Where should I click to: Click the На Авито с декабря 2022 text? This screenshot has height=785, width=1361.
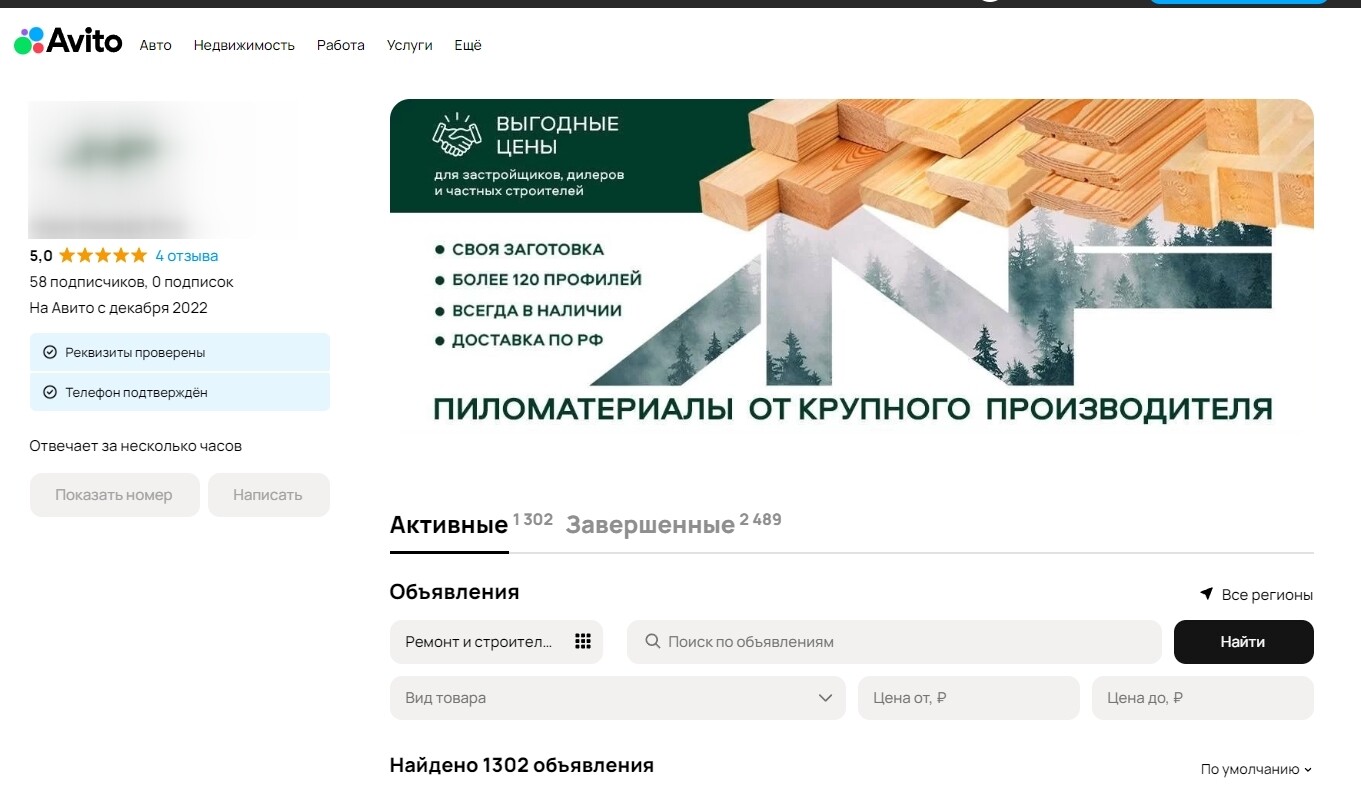point(119,308)
